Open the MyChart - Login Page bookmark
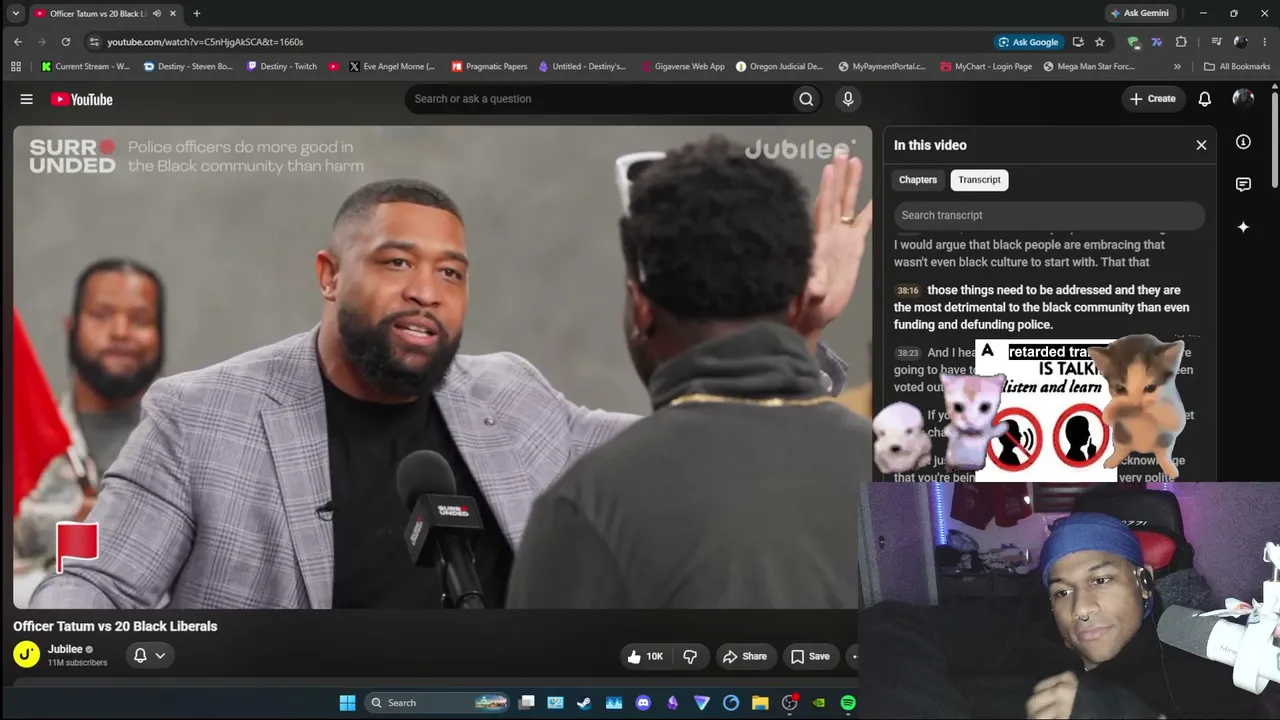 coord(986,67)
